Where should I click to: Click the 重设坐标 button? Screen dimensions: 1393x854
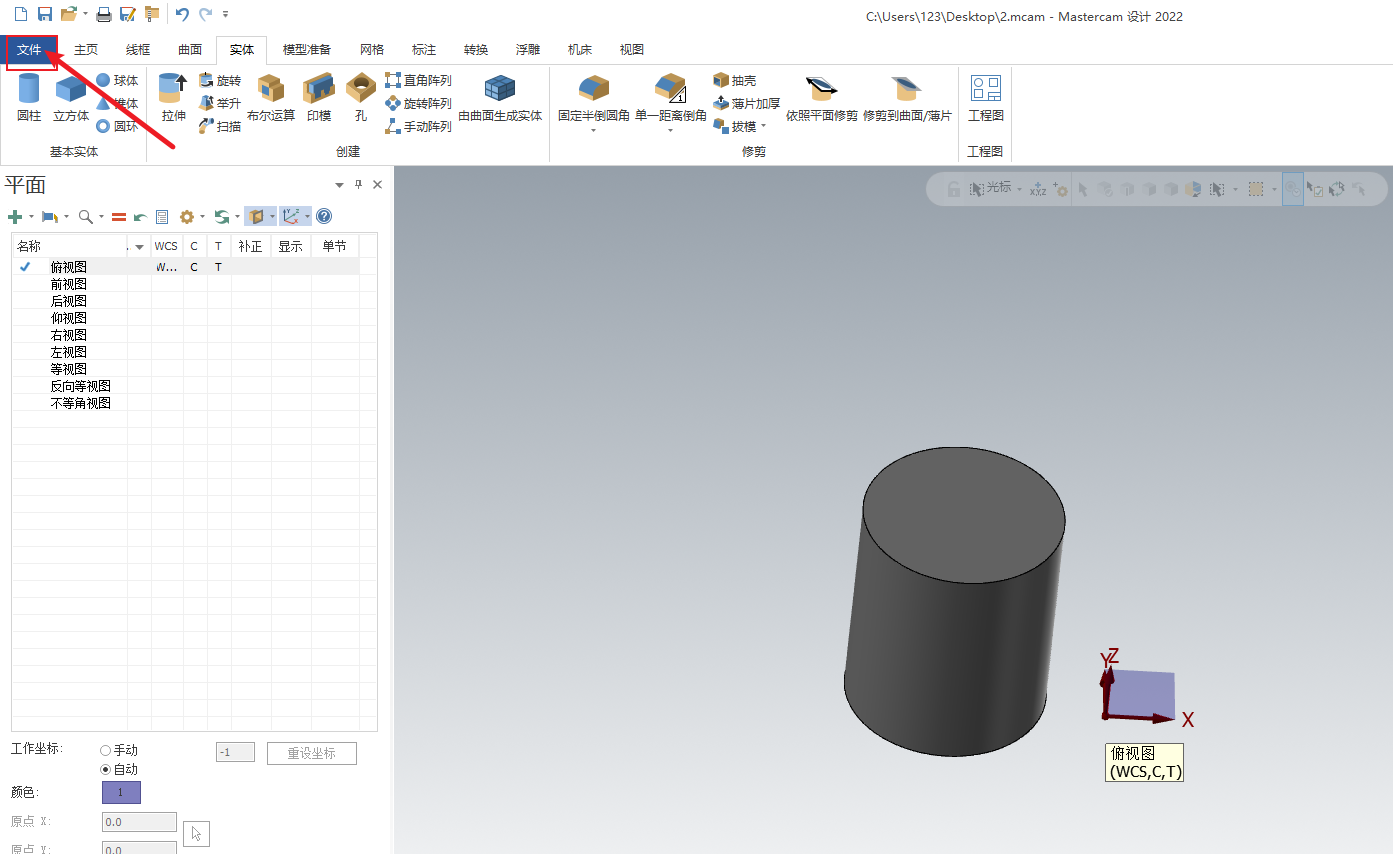coord(311,753)
